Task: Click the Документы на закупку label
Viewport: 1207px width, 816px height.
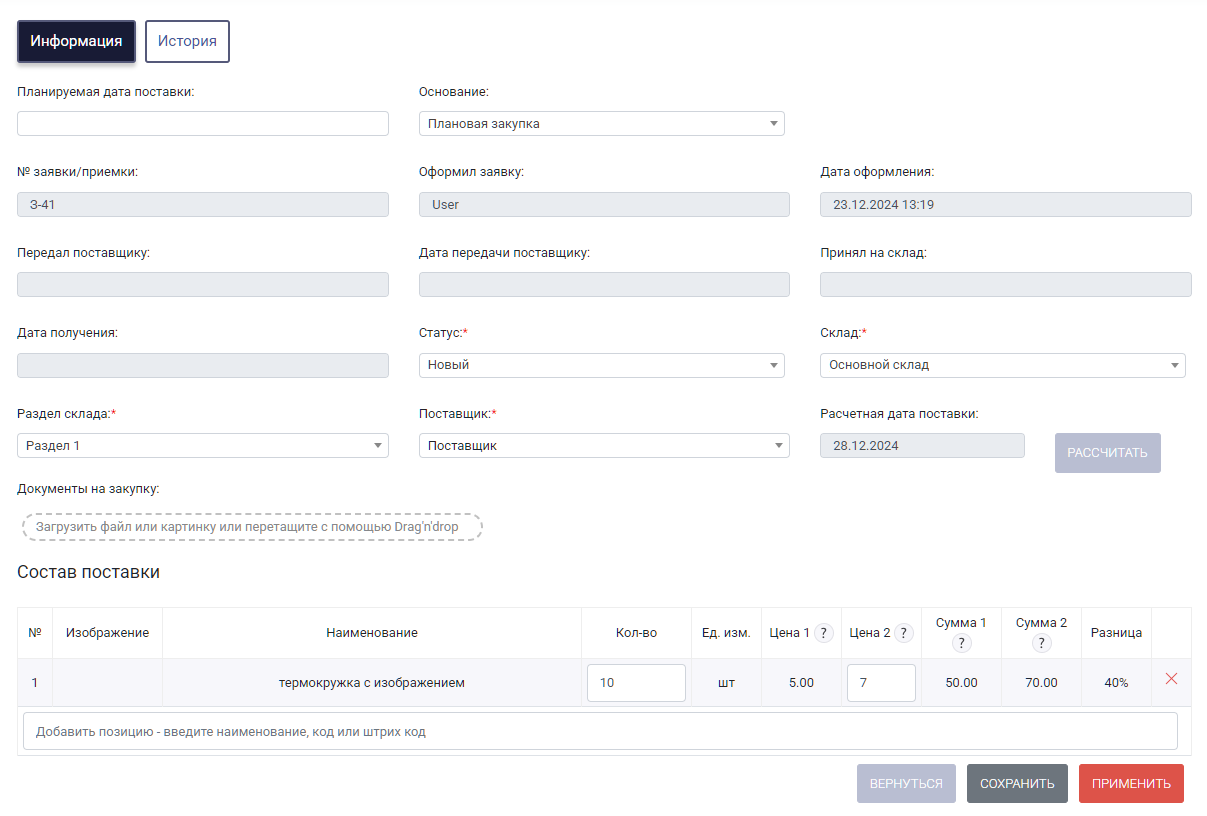Action: pos(88,489)
